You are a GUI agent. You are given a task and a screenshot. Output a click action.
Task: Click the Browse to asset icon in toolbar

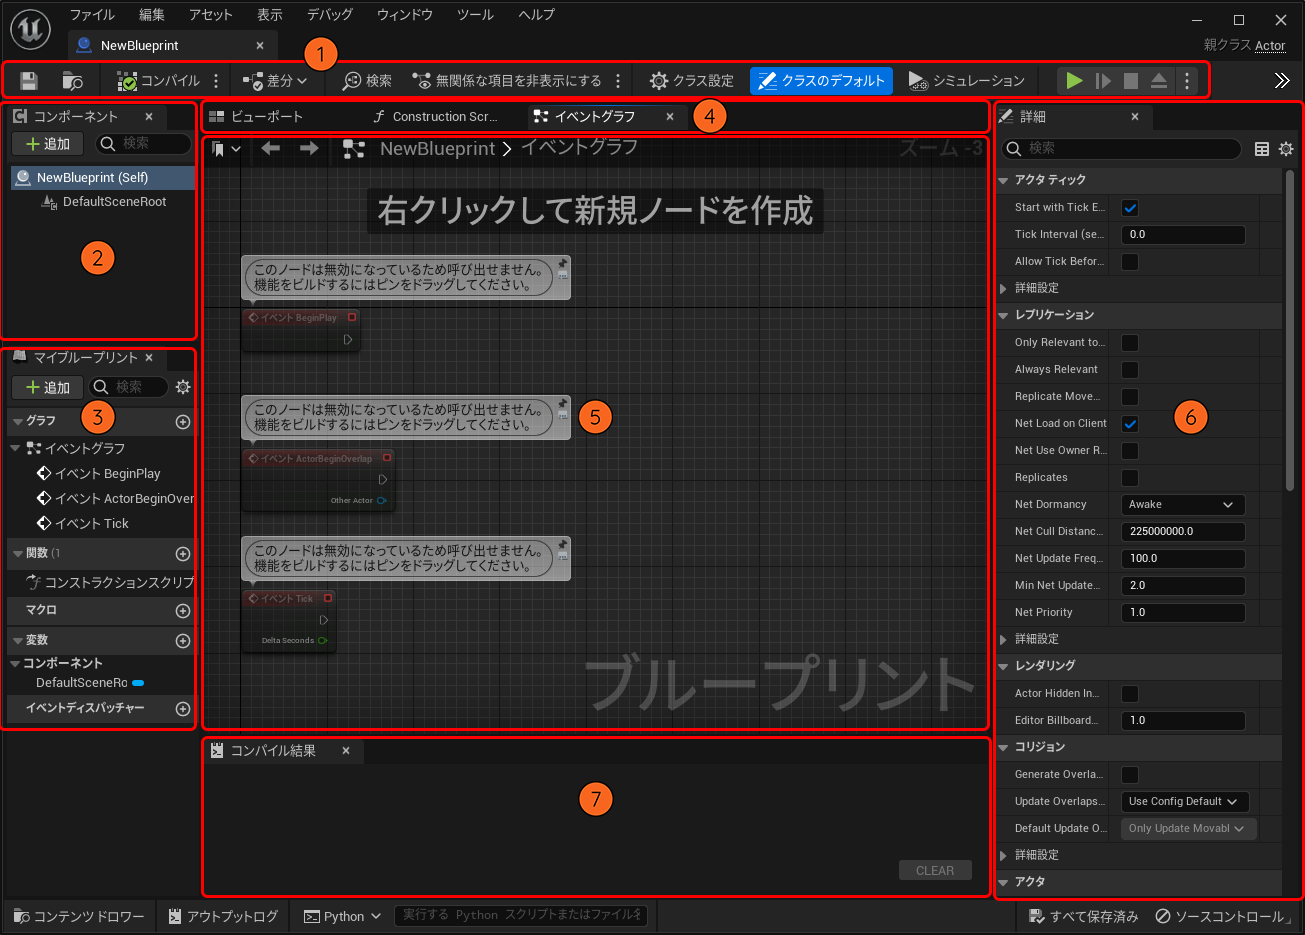72,81
